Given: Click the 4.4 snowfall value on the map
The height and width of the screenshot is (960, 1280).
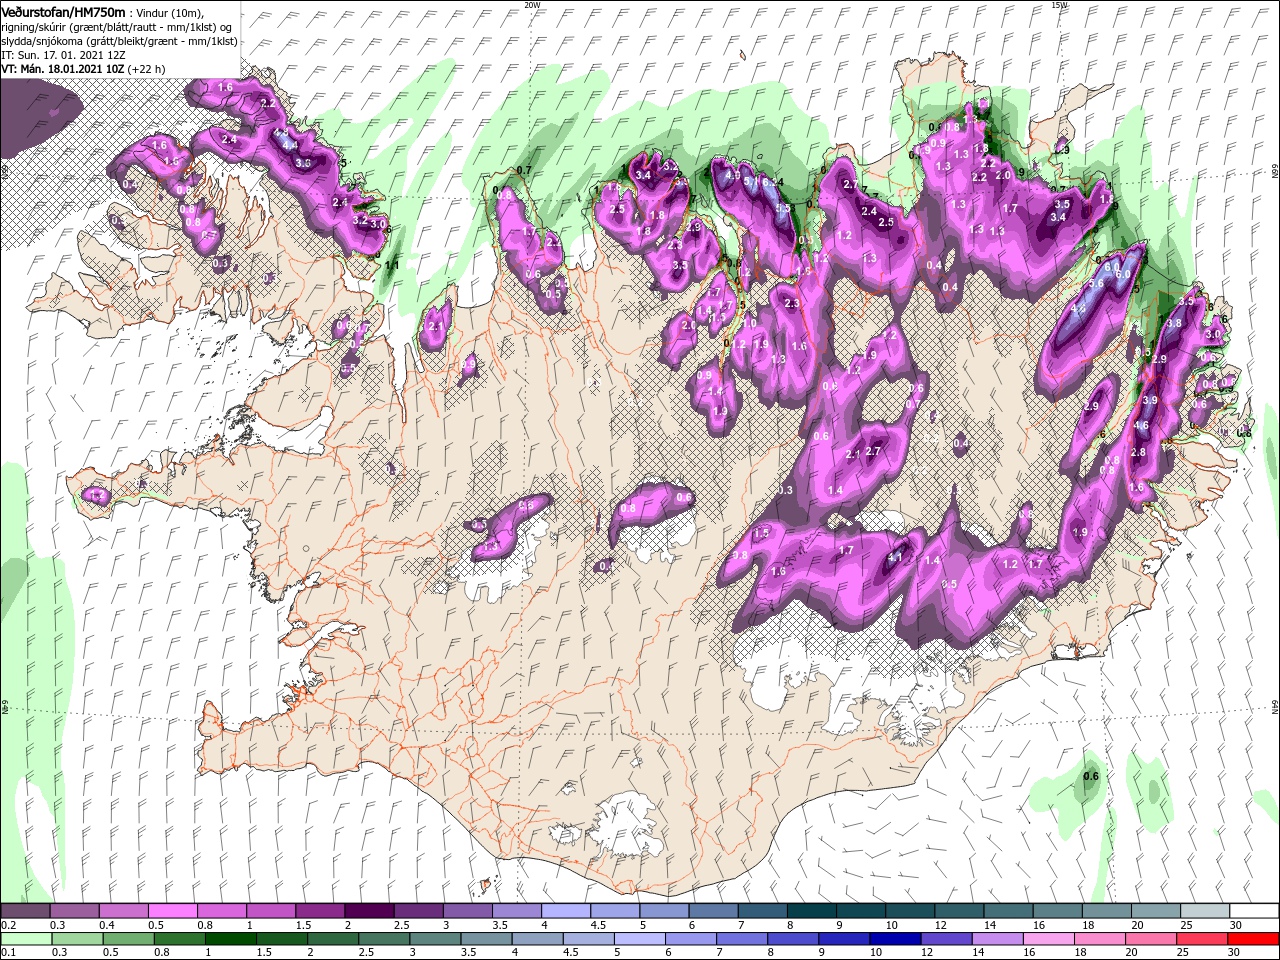Looking at the screenshot, I should 291,146.
